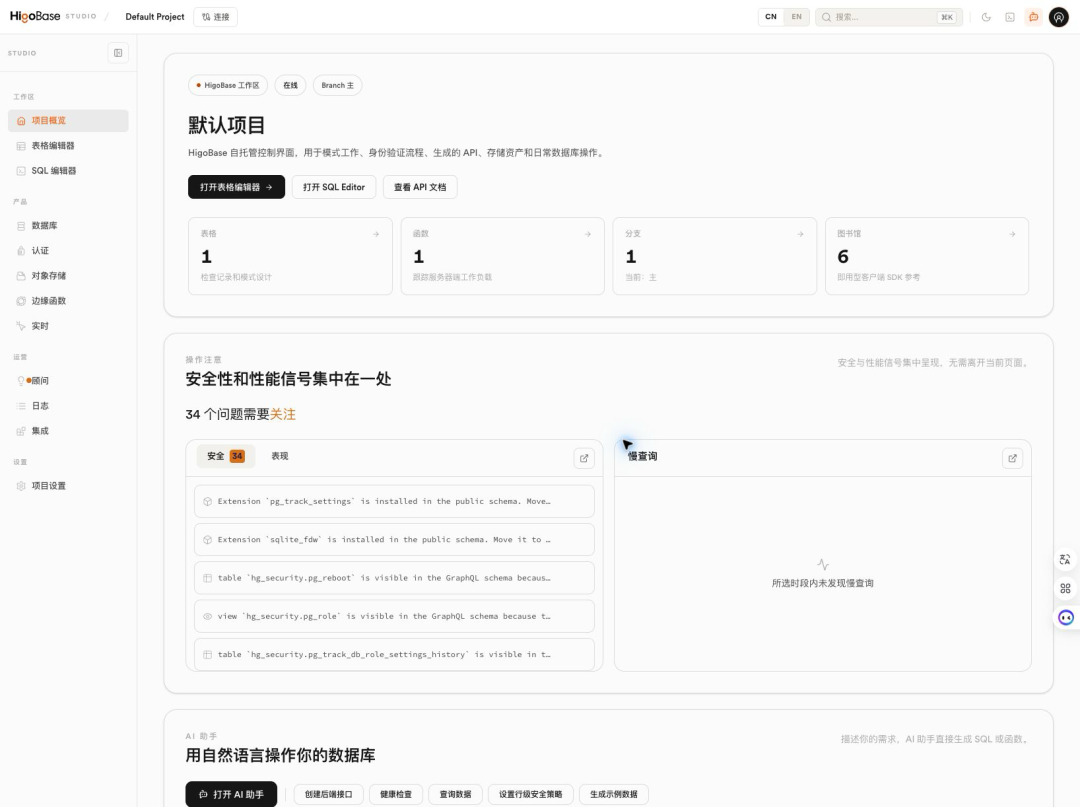Select the 表现 tab

click(280, 457)
